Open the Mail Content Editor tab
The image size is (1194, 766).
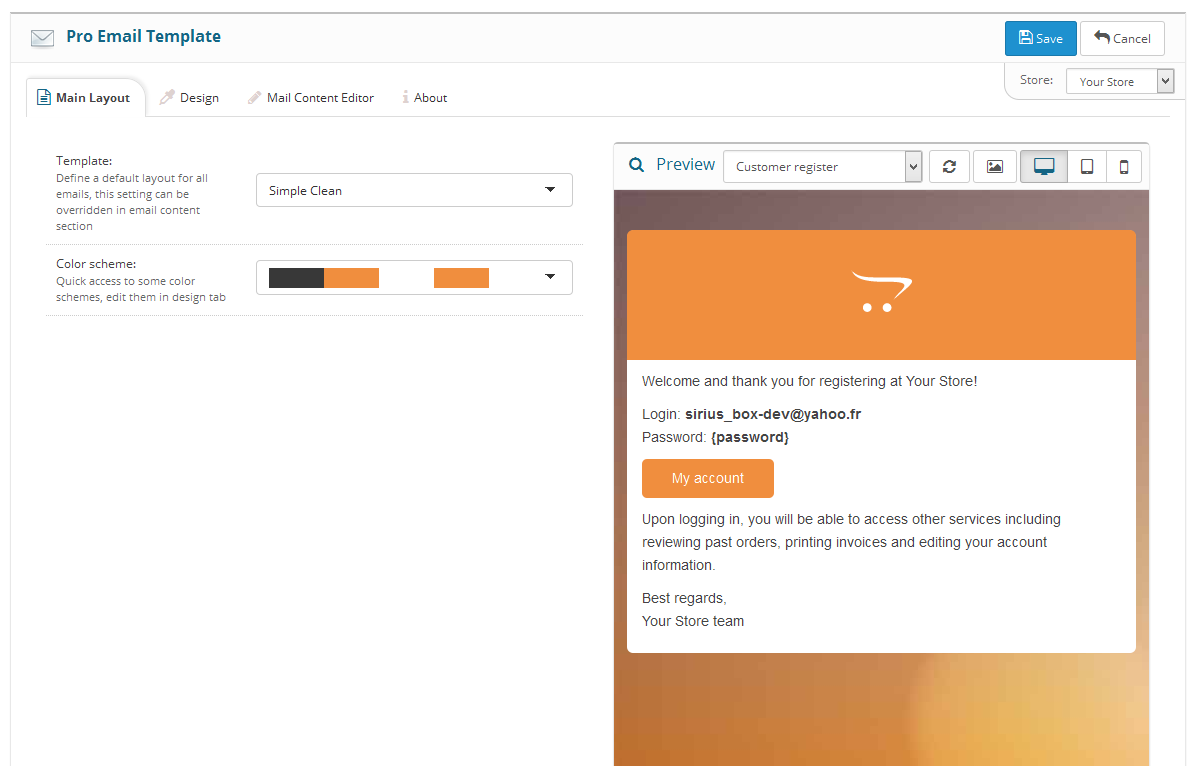click(310, 98)
